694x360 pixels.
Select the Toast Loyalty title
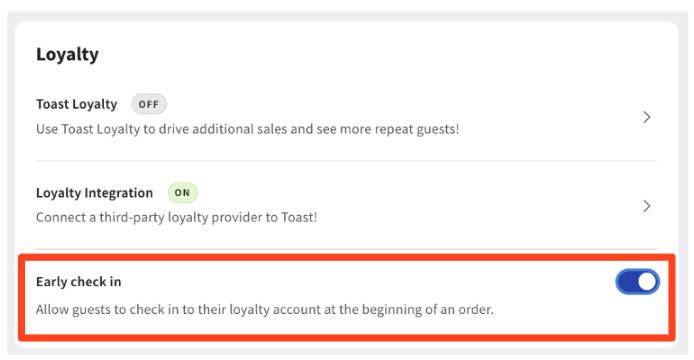(x=77, y=105)
